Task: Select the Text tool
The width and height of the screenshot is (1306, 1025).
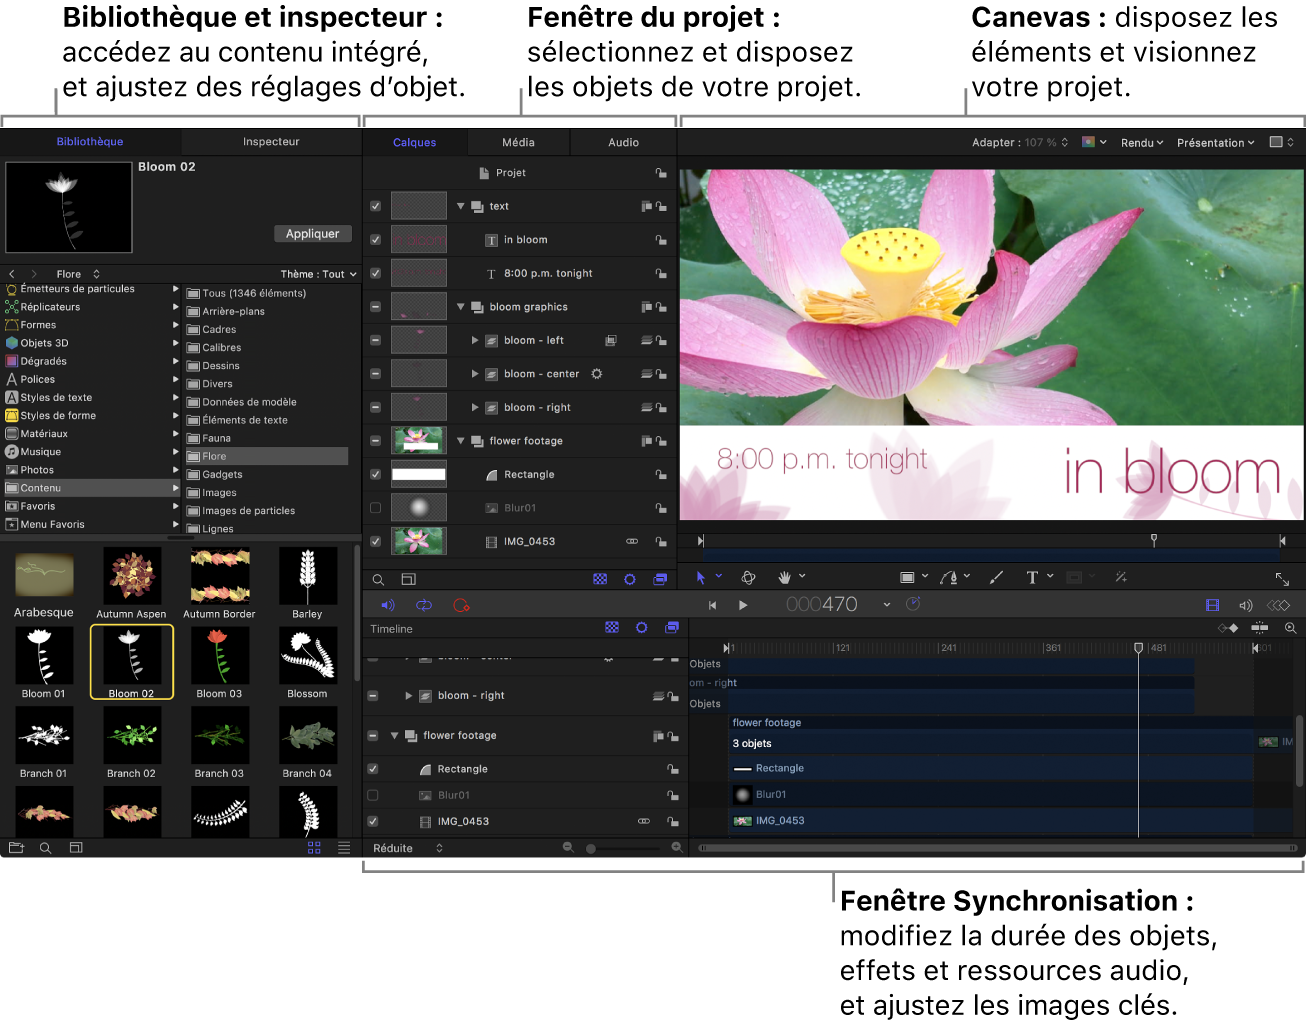Action: tap(1032, 578)
